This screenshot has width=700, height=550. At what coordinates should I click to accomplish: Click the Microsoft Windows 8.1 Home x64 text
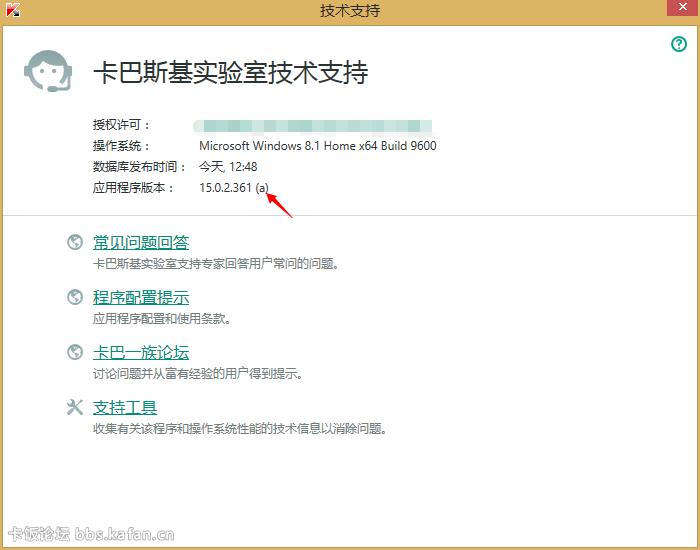pyautogui.click(x=318, y=146)
